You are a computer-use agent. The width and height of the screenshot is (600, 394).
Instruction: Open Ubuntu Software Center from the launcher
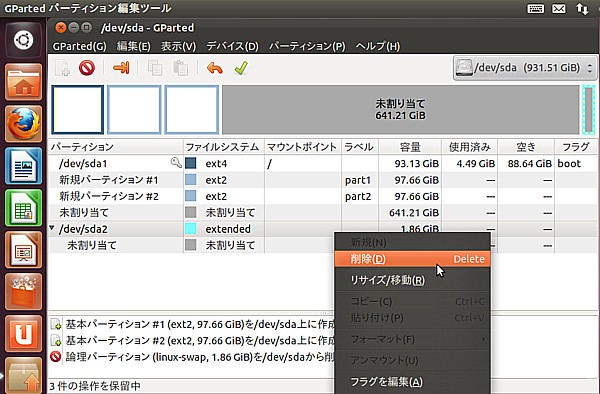pyautogui.click(x=24, y=292)
